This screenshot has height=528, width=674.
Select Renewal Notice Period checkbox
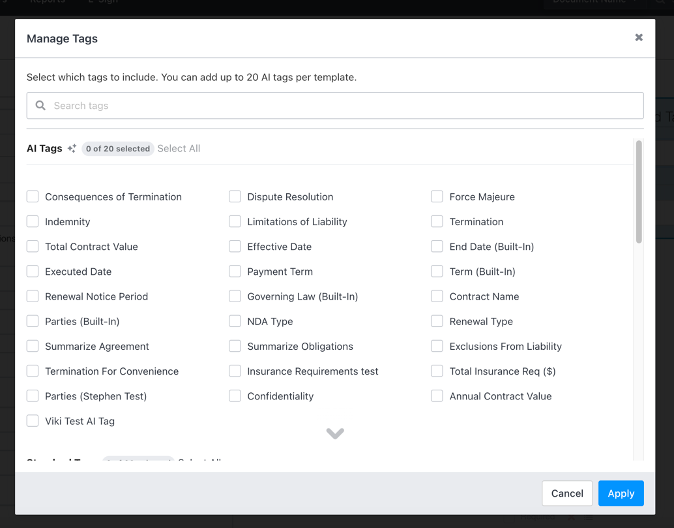(33, 296)
